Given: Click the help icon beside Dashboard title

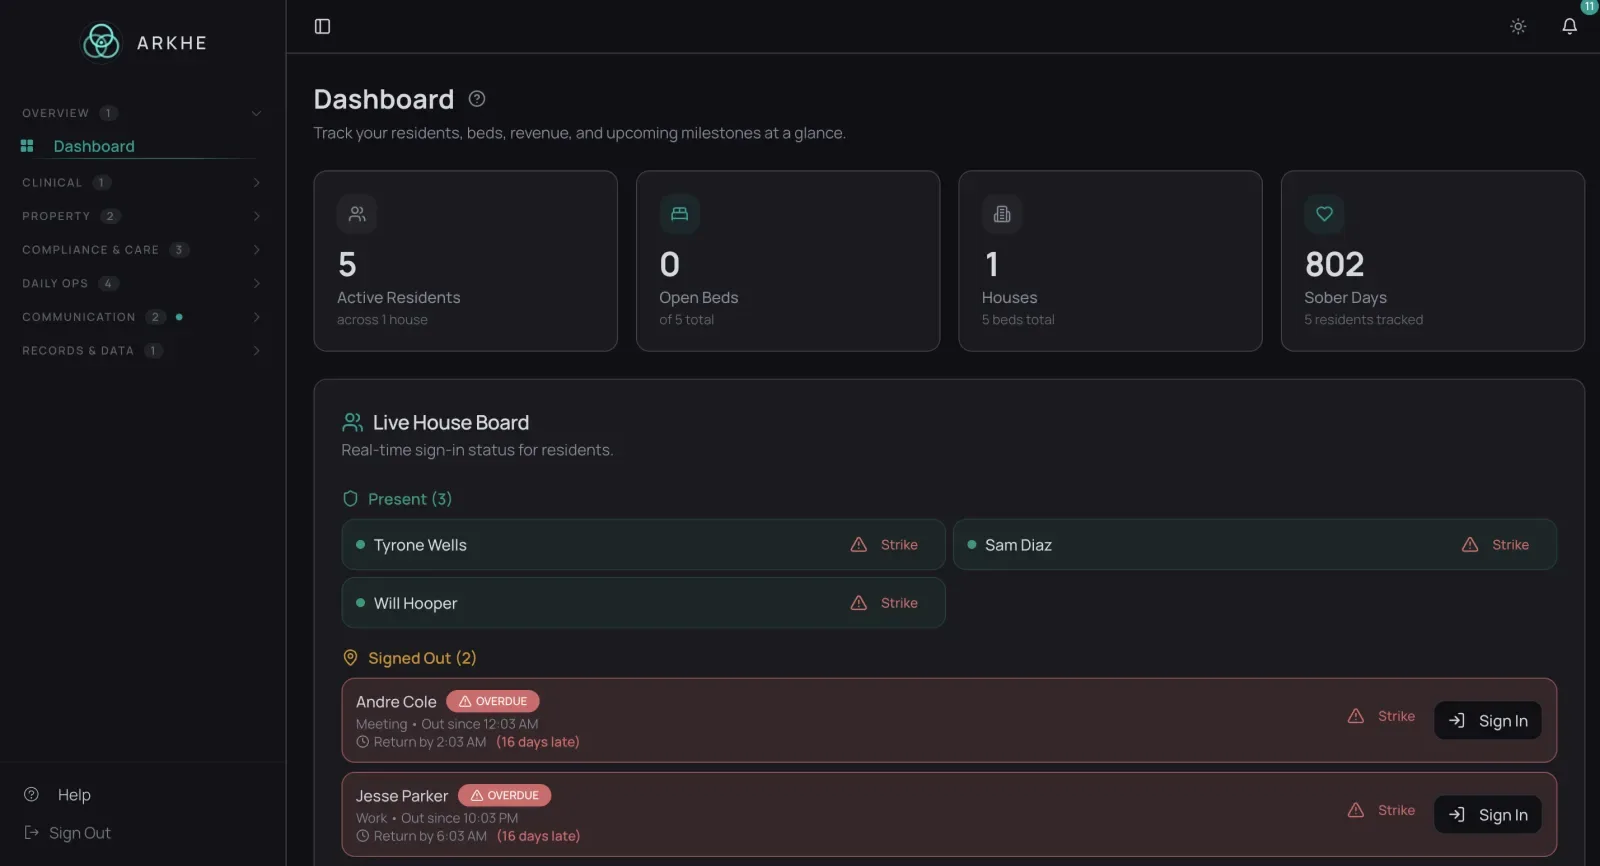Looking at the screenshot, I should click(477, 99).
